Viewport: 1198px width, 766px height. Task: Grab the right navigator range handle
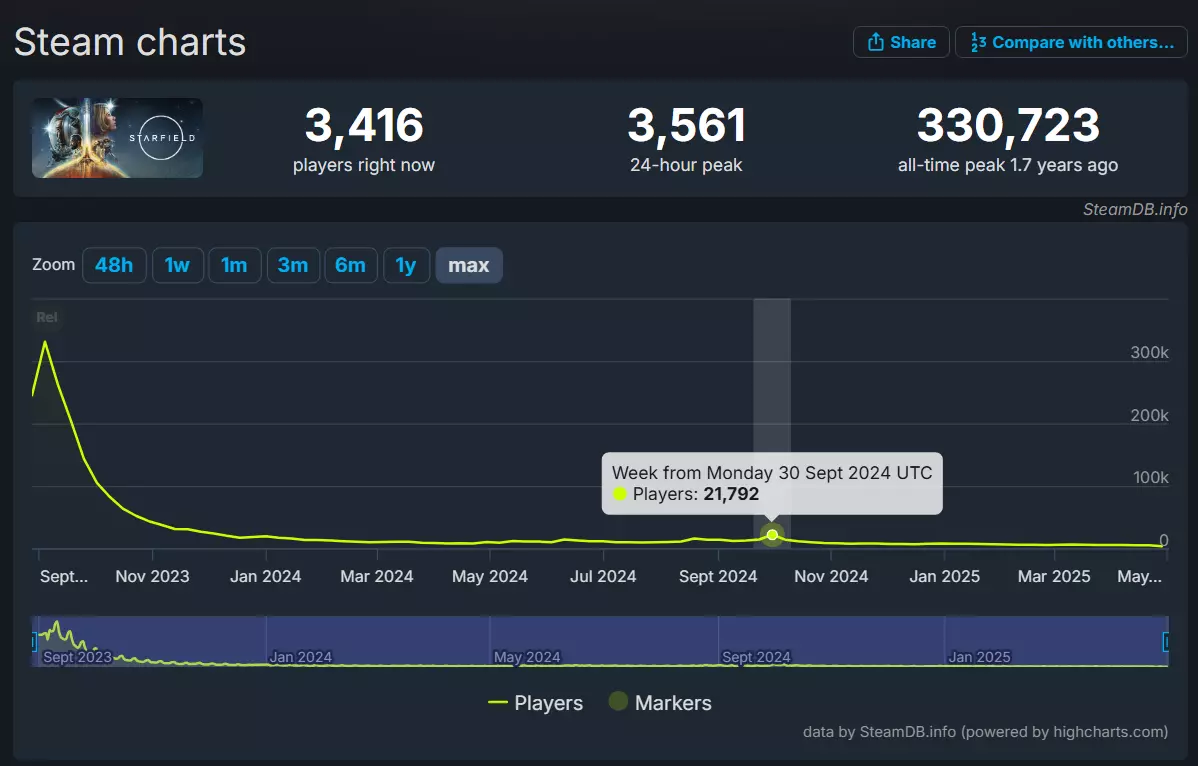click(x=1166, y=642)
